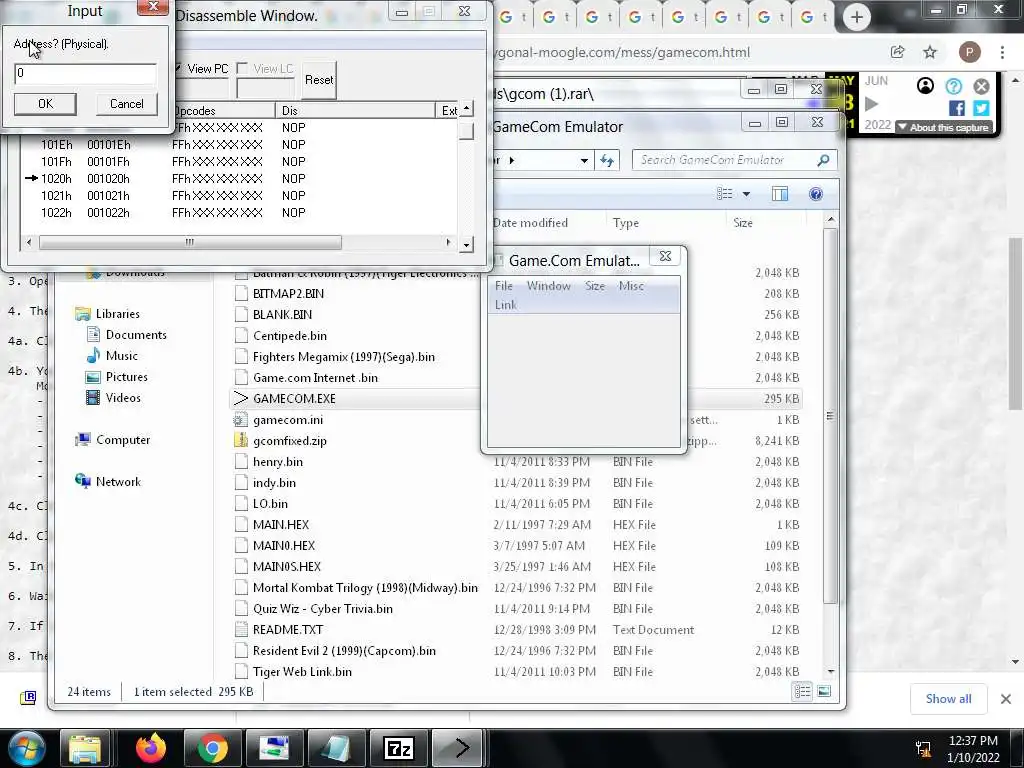This screenshot has height=768, width=1024.
Task: Open Chrome profile avatar
Action: click(x=969, y=52)
